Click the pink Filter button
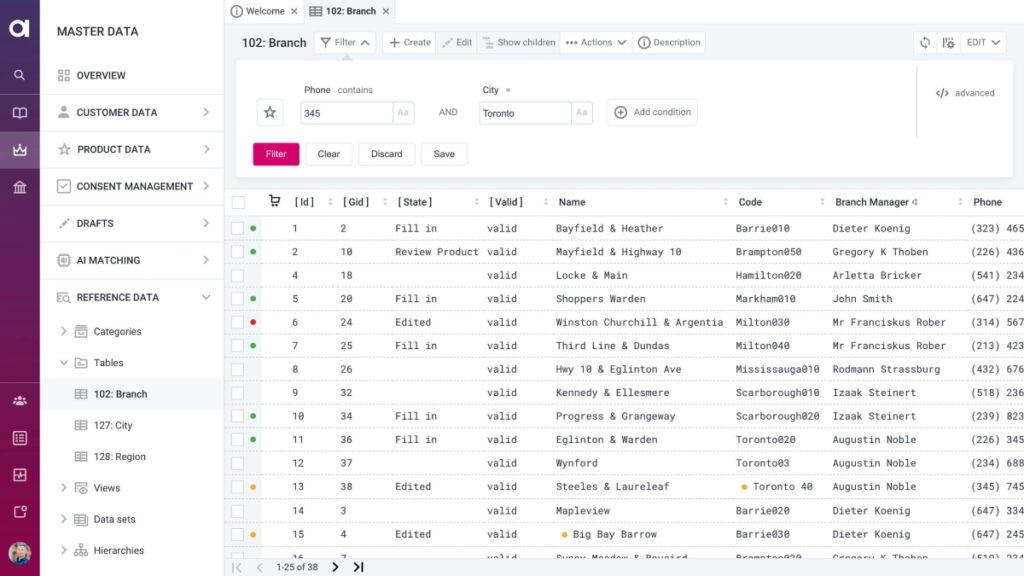Image resolution: width=1024 pixels, height=576 pixels. 276,154
